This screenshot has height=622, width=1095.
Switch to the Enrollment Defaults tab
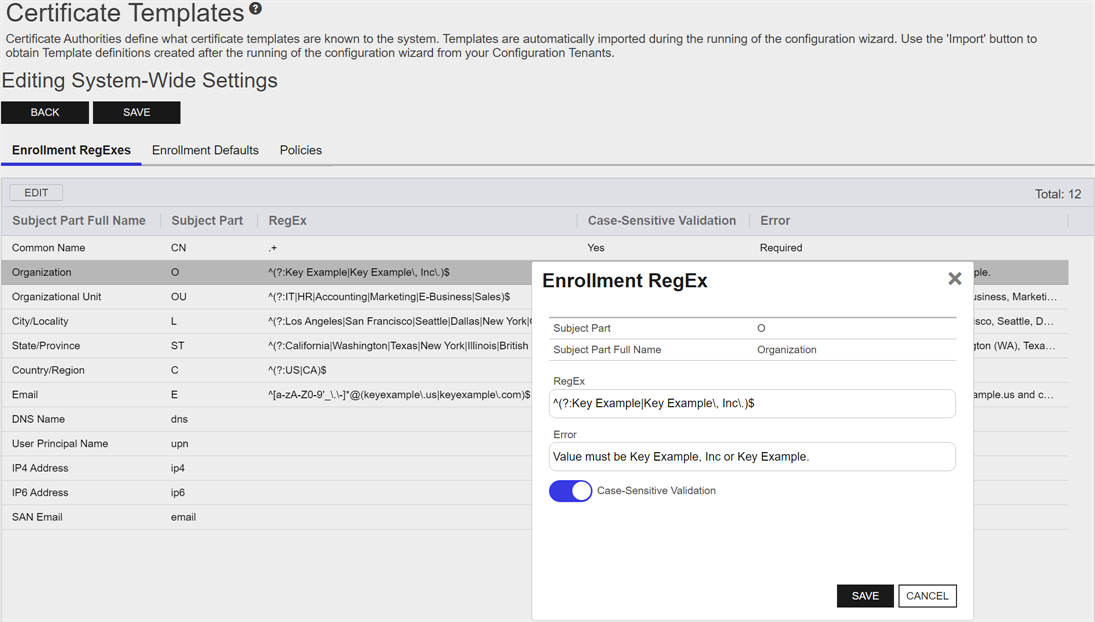[x=205, y=150]
